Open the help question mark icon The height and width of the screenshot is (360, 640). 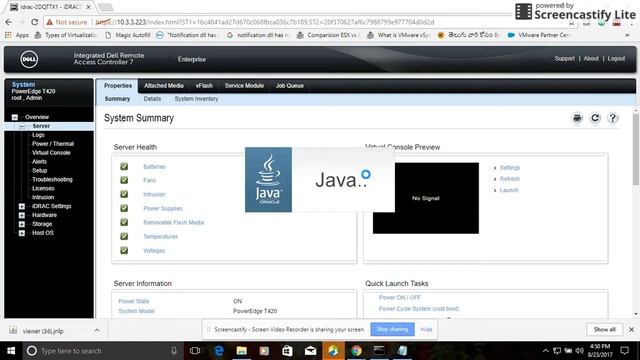click(x=613, y=118)
